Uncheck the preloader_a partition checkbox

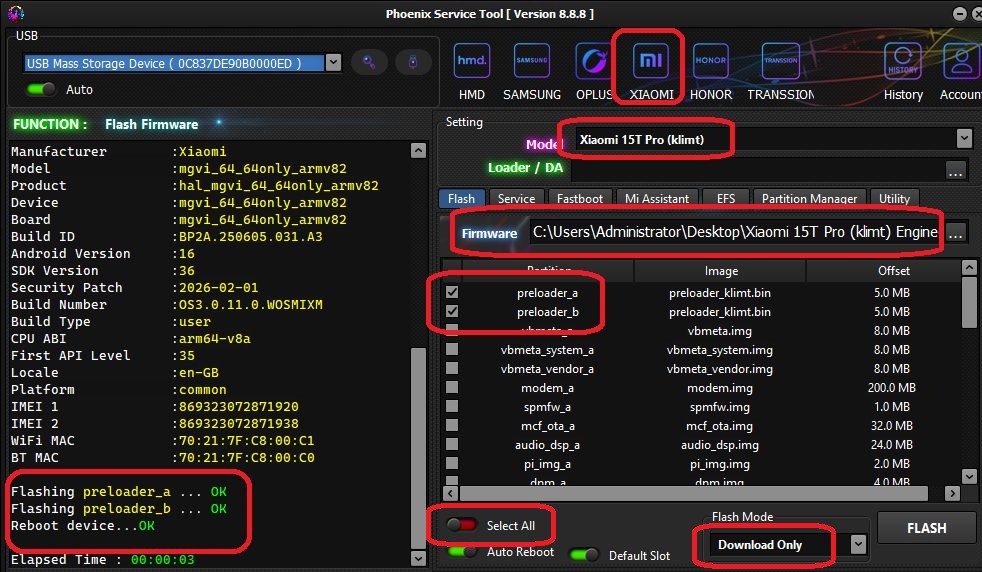[x=452, y=292]
